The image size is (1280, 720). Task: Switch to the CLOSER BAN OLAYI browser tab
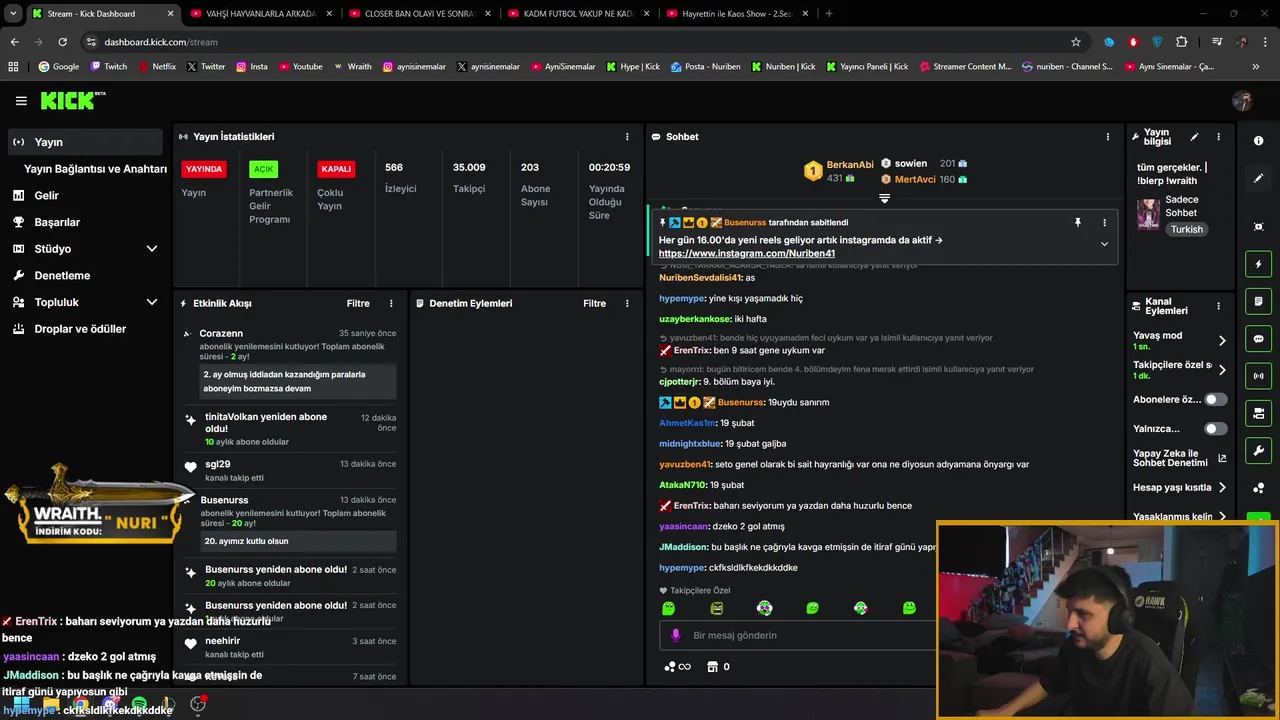[x=419, y=14]
